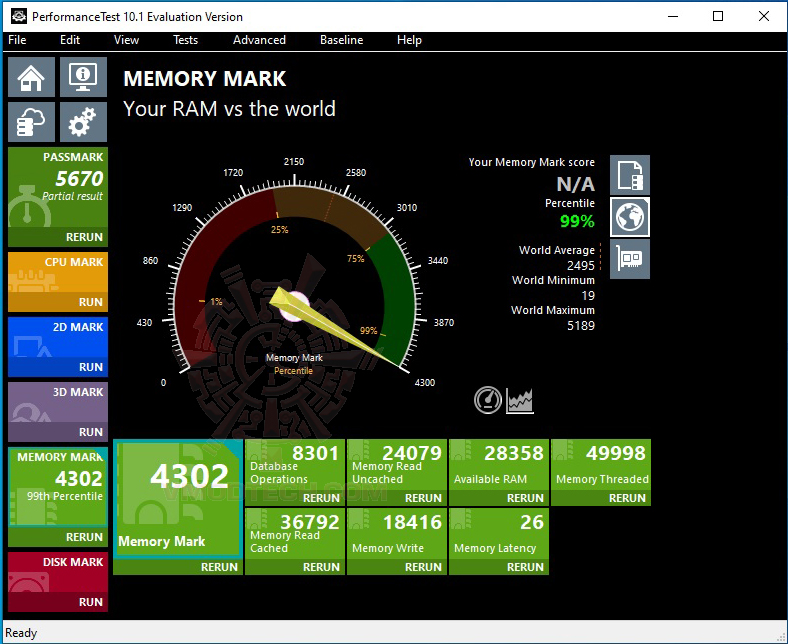Click the 'Partial result' text in PassMark tile
The height and width of the screenshot is (644, 788).
72,196
